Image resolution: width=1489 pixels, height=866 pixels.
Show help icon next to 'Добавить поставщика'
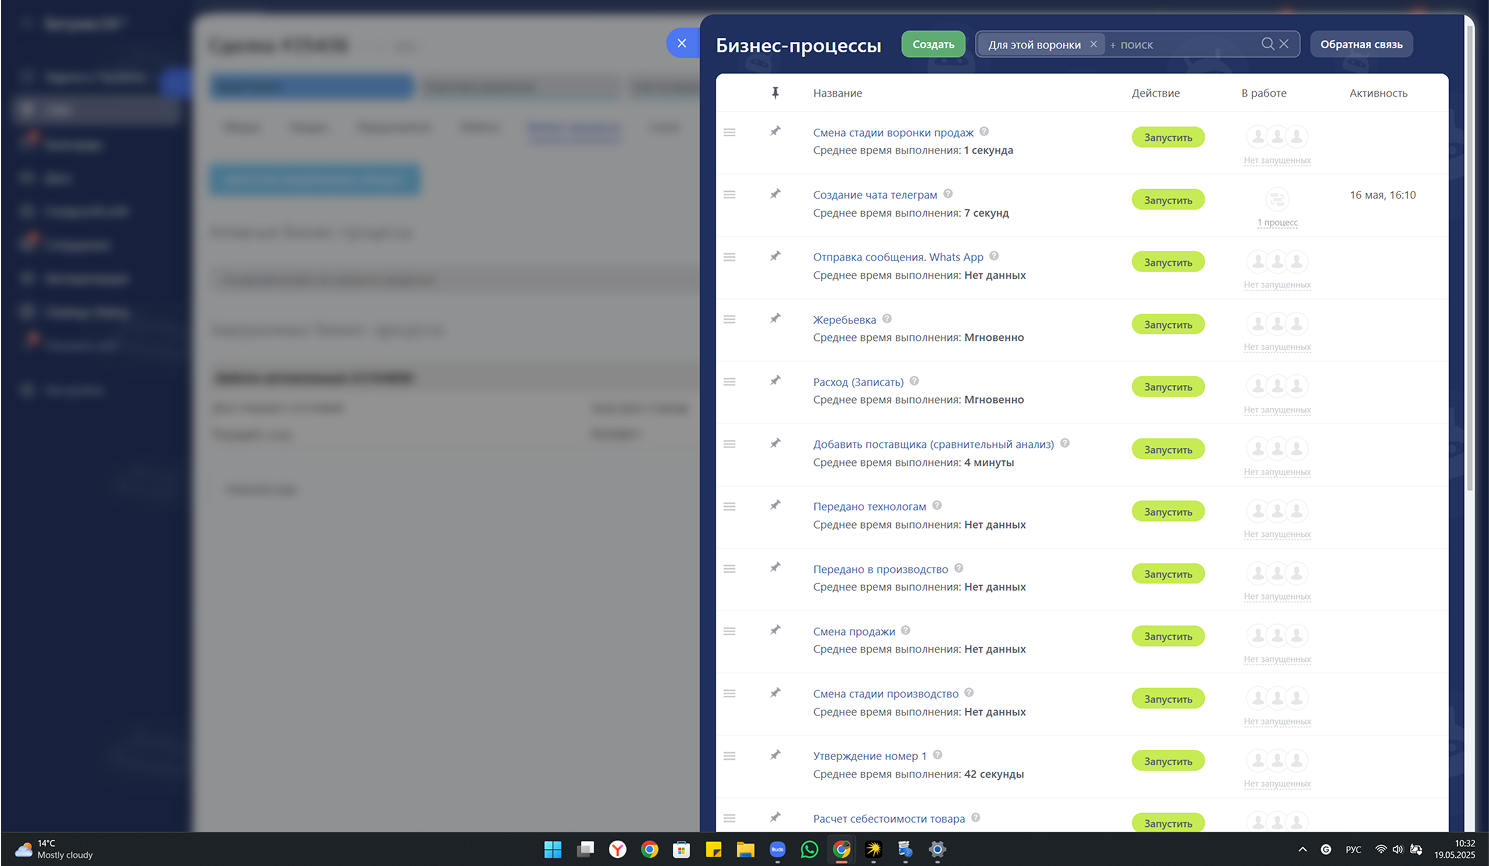1065,443
